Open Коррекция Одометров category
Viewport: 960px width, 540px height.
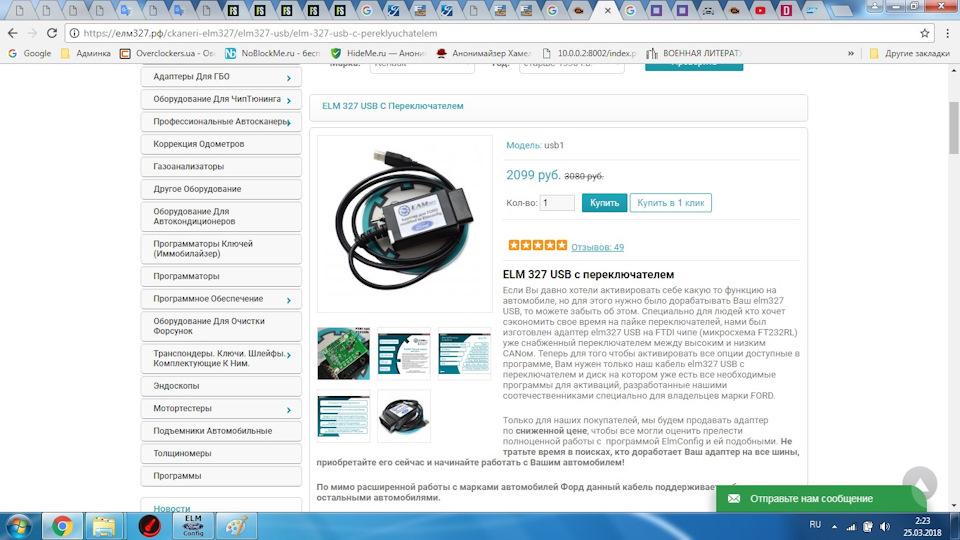(221, 144)
